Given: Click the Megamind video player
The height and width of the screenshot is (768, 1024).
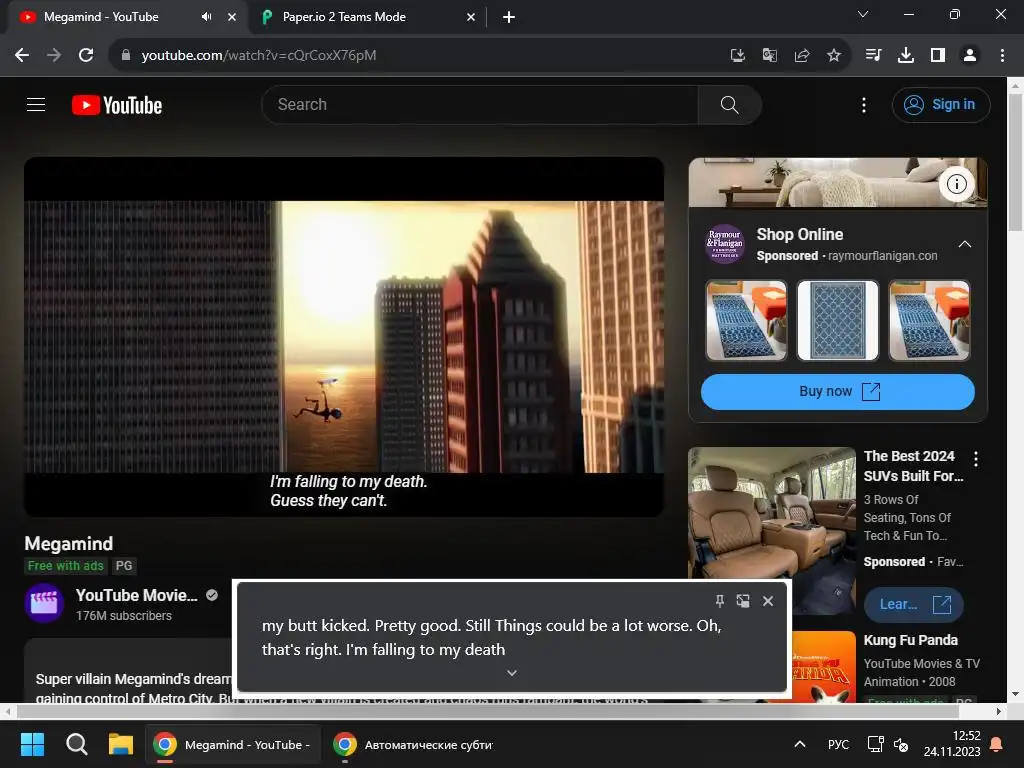Looking at the screenshot, I should [x=344, y=336].
